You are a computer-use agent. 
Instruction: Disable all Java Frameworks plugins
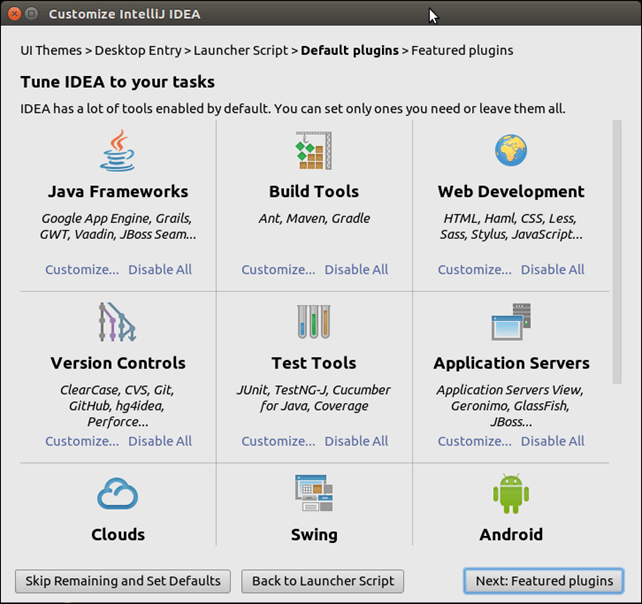(x=160, y=269)
